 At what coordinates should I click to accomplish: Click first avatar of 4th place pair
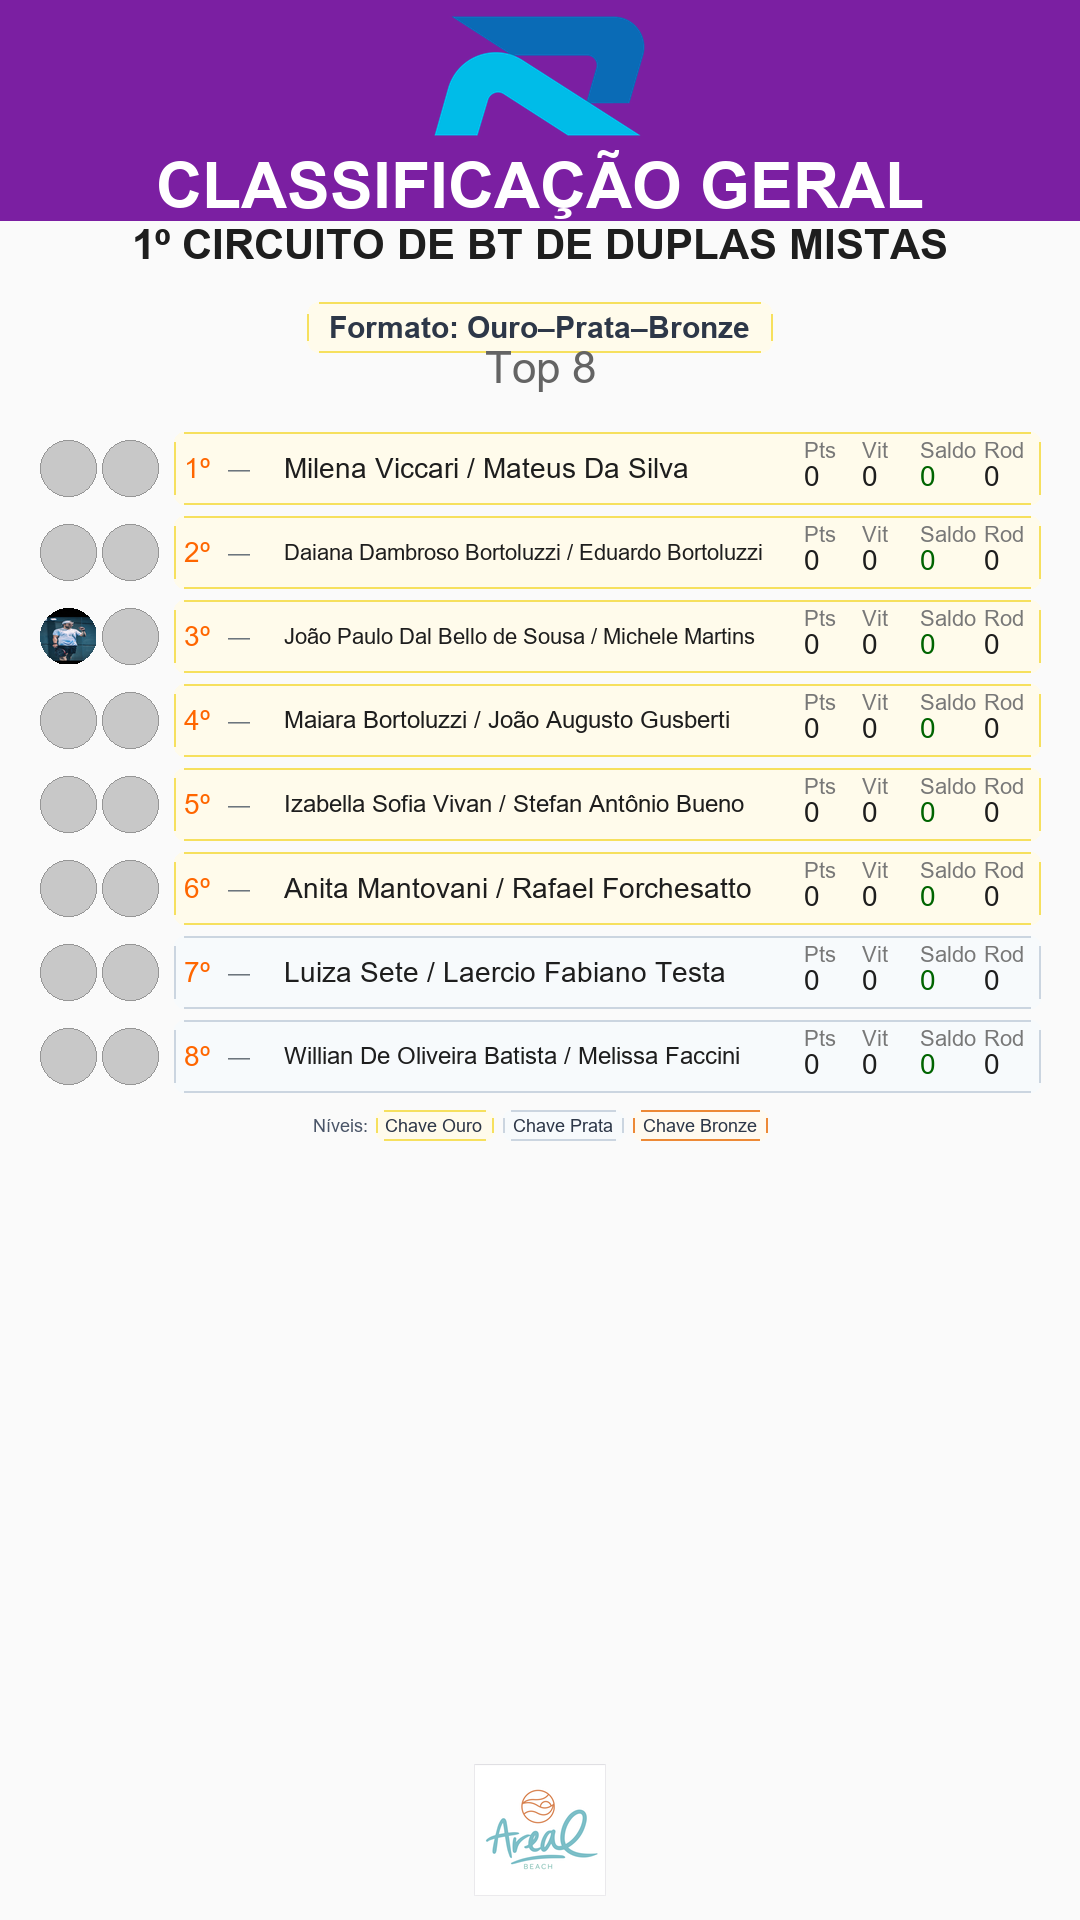click(68, 720)
